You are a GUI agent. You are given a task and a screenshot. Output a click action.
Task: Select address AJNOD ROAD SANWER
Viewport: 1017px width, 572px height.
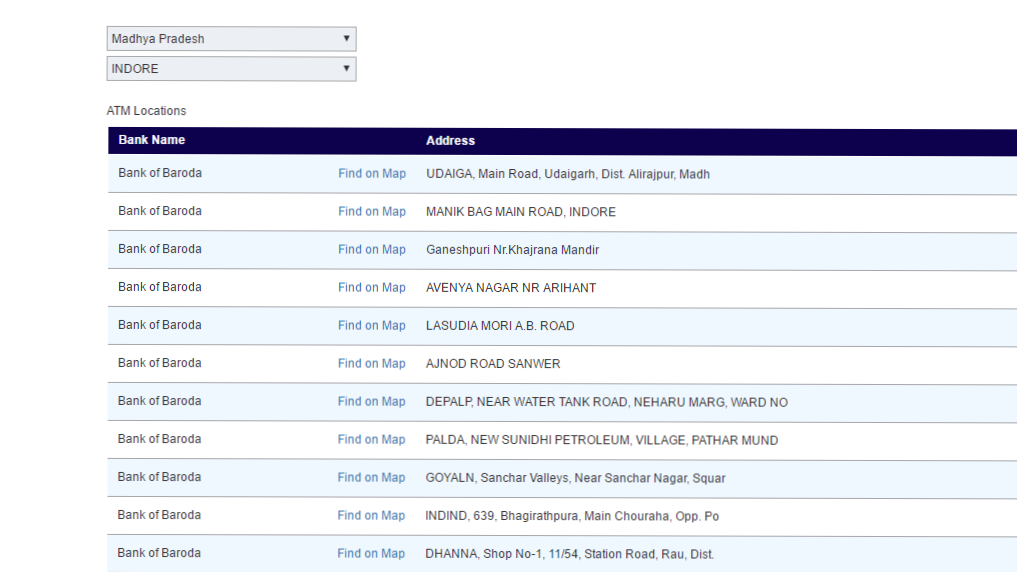coord(493,364)
